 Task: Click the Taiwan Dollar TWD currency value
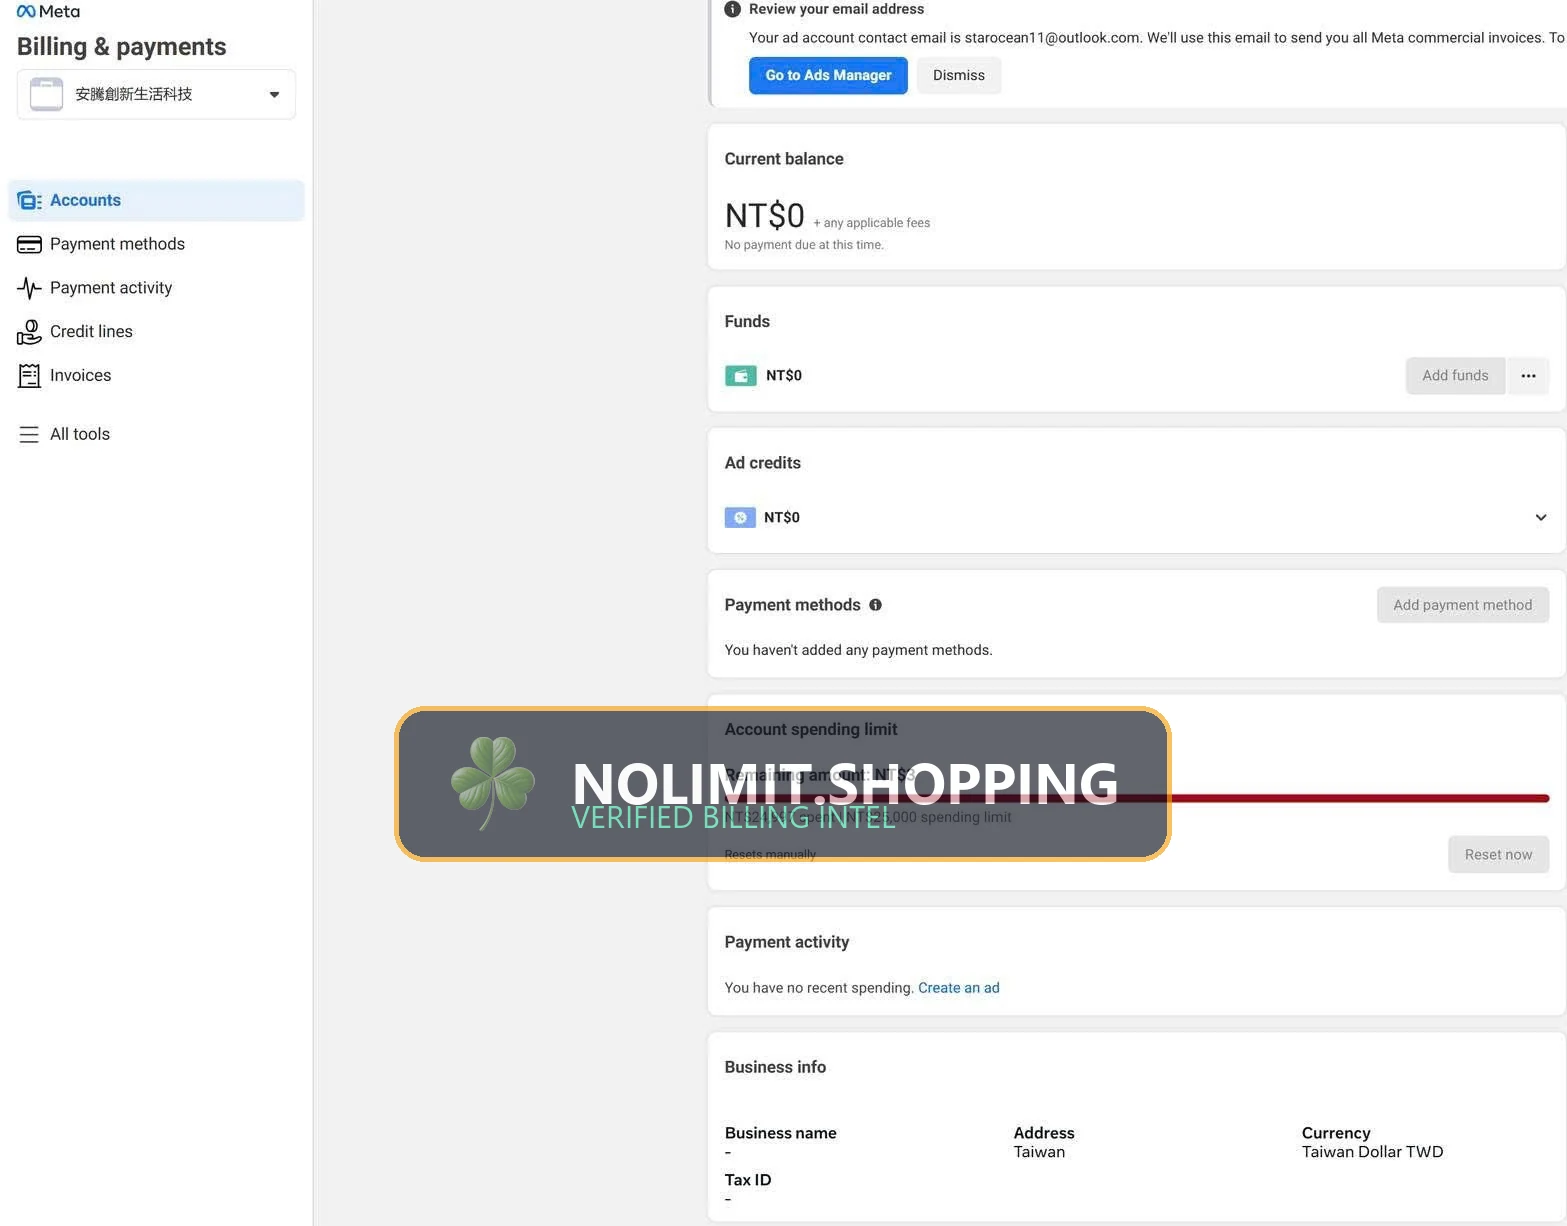click(1372, 1152)
